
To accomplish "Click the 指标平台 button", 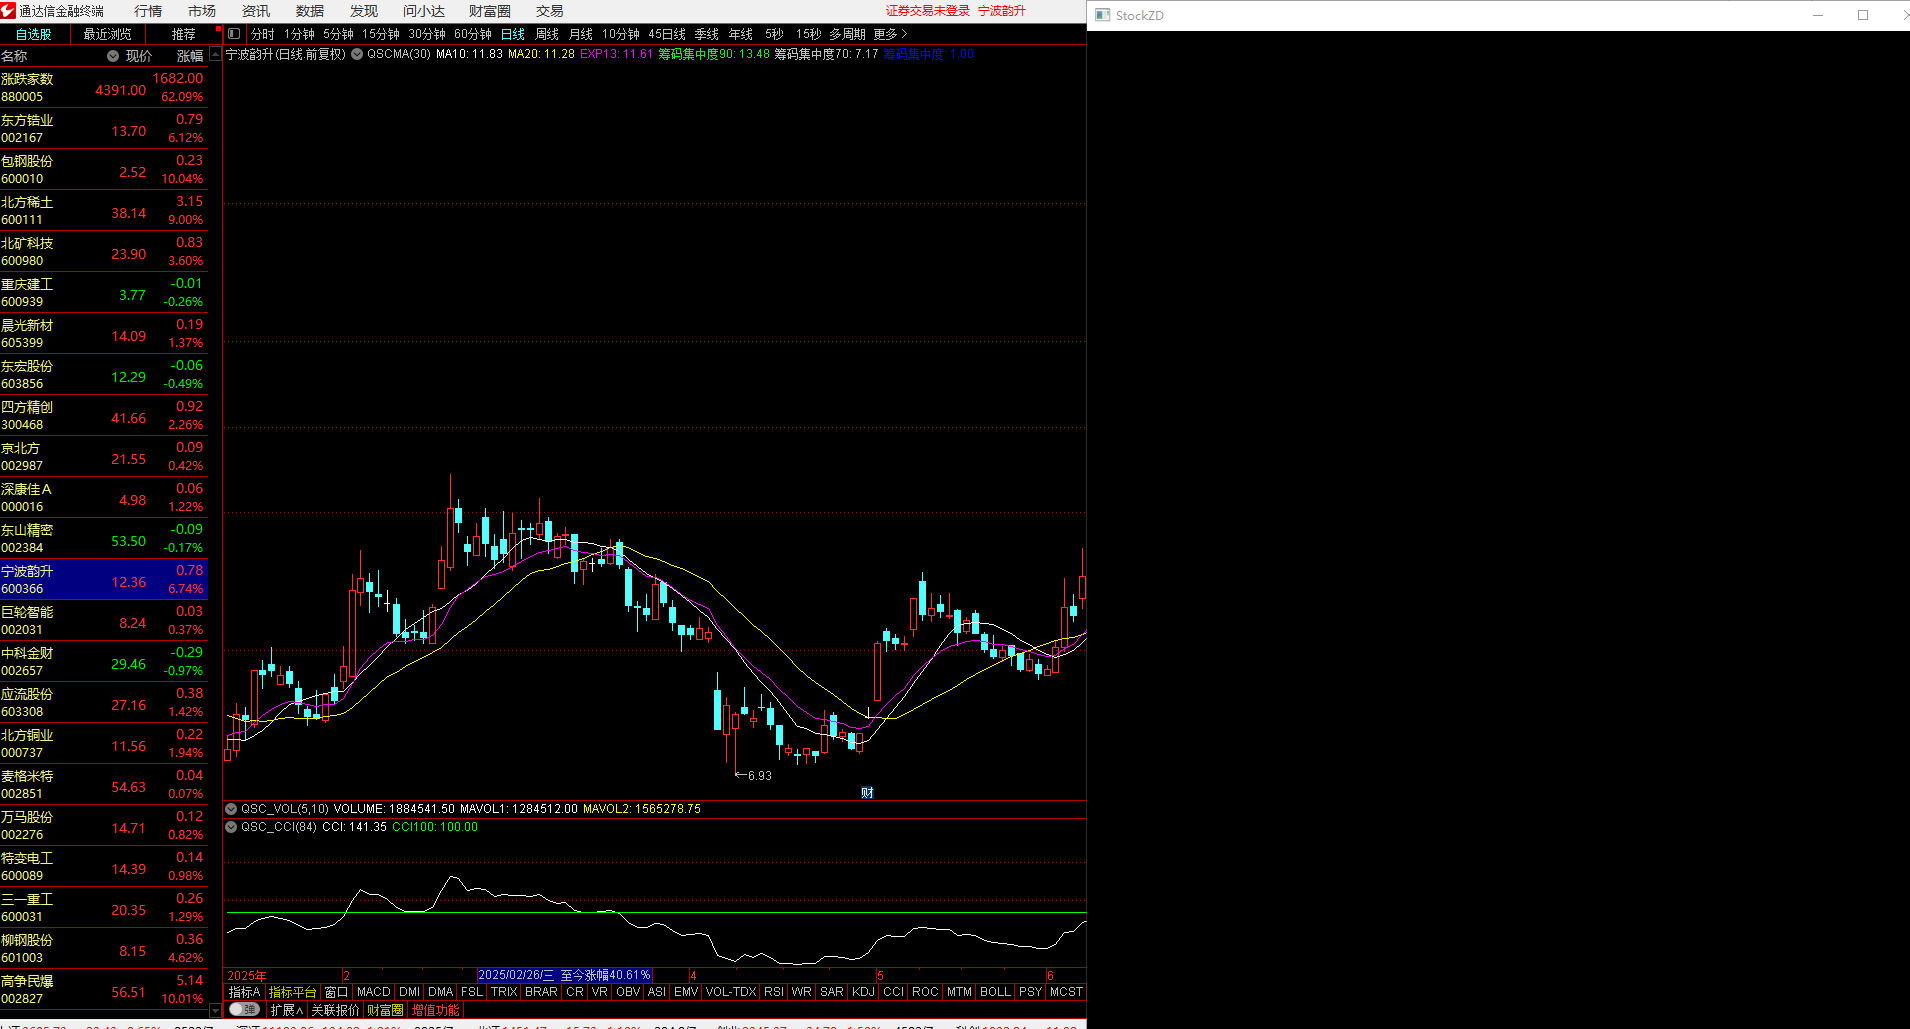I will (293, 992).
